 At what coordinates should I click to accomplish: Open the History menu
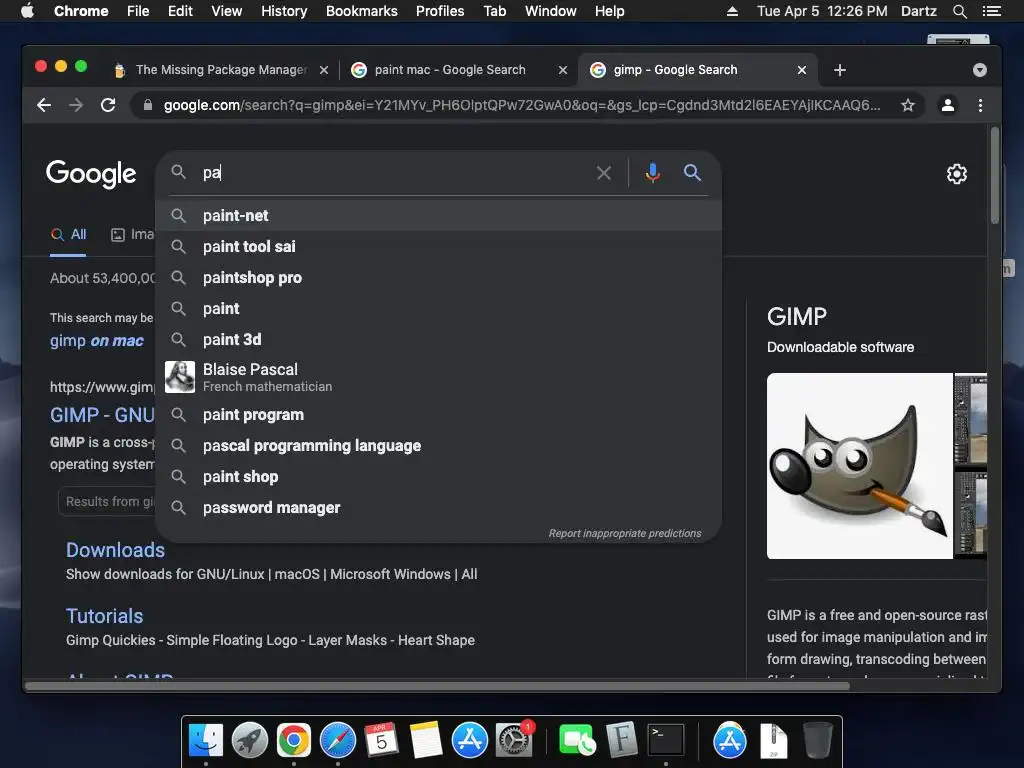click(x=284, y=11)
